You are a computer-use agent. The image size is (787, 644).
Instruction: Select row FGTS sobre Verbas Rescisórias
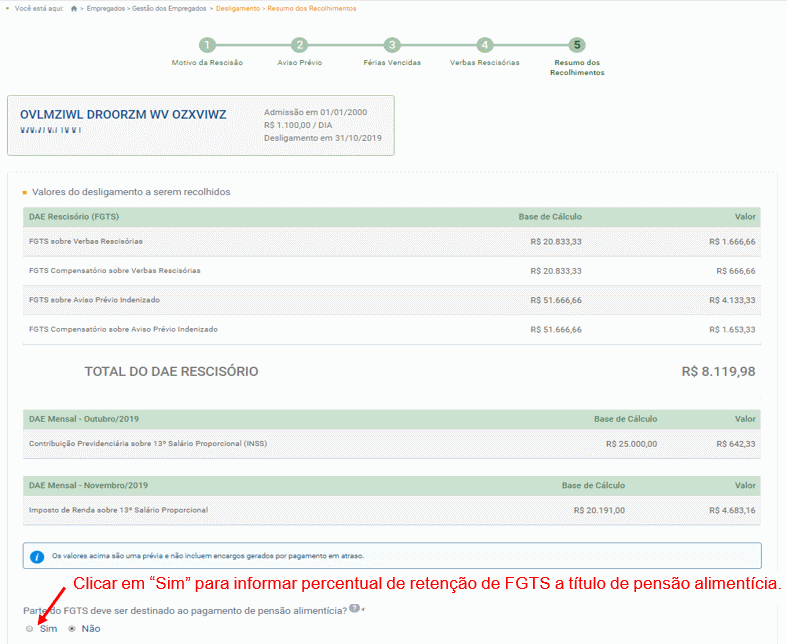point(391,242)
